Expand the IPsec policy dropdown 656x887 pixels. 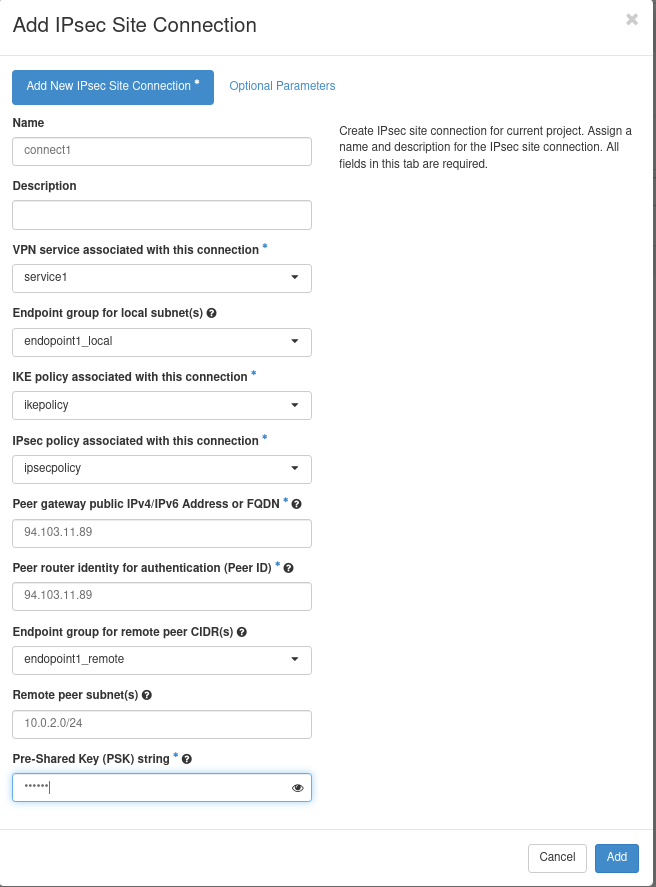click(x=162, y=469)
